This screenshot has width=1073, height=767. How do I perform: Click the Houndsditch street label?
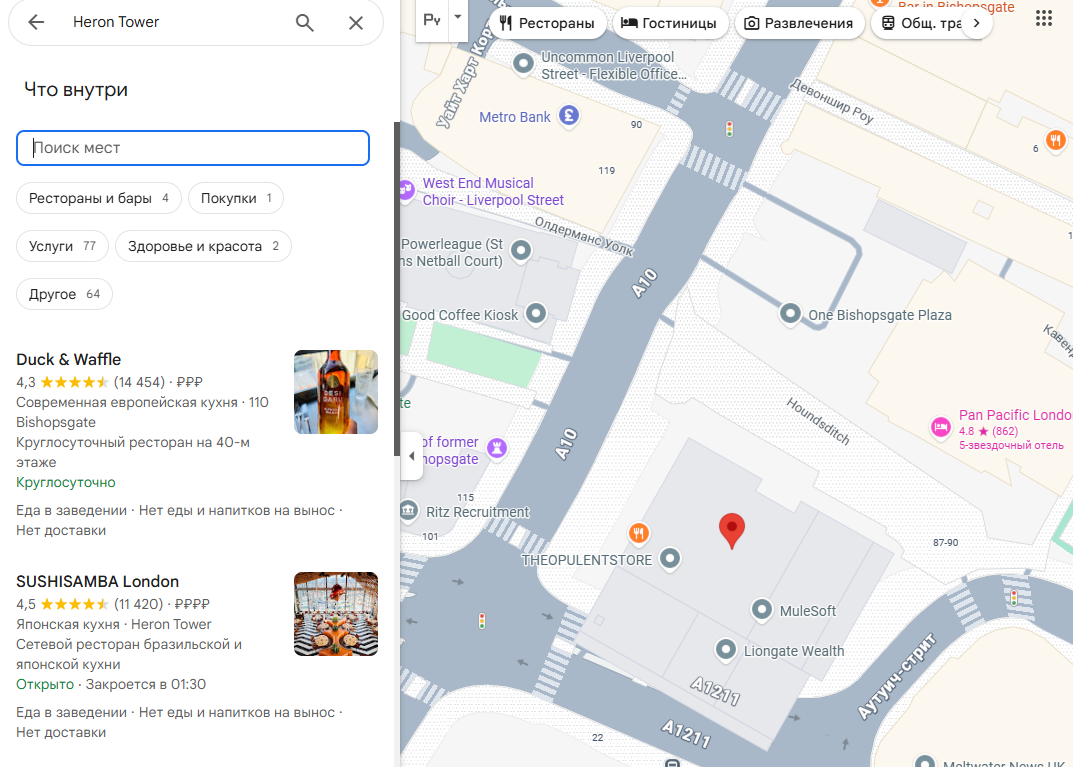tap(818, 421)
